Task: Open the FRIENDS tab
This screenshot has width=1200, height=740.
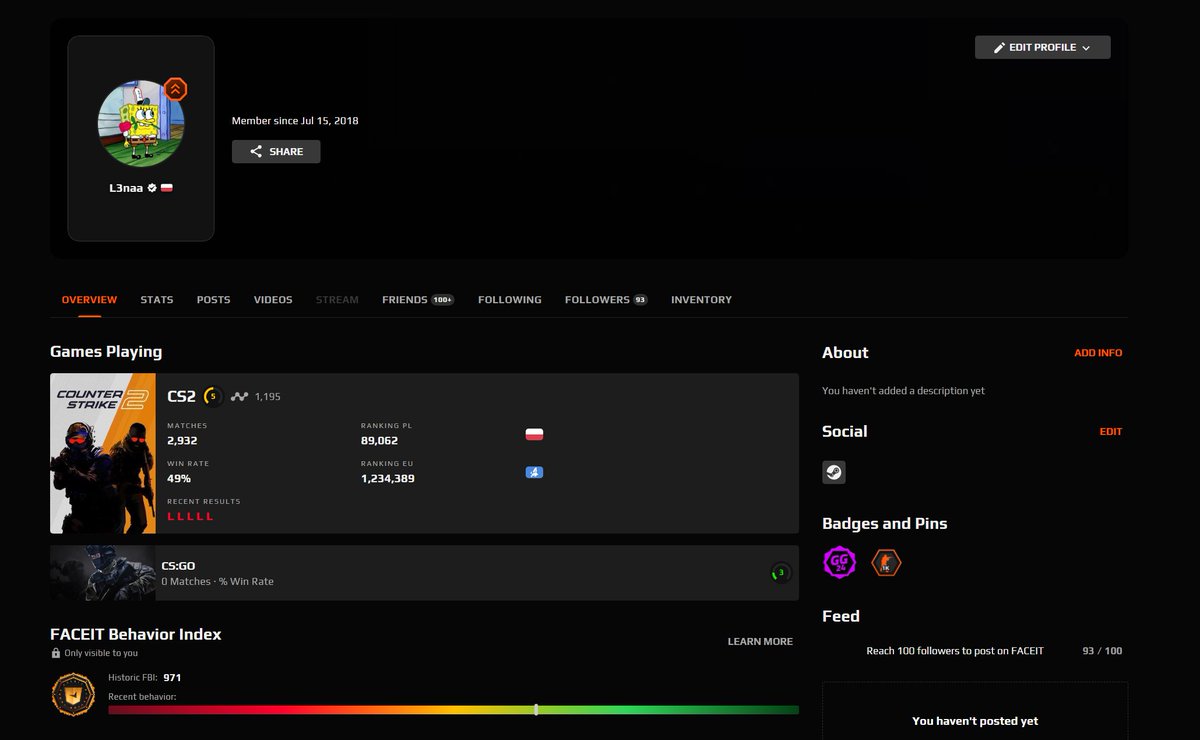Action: [x=418, y=300]
